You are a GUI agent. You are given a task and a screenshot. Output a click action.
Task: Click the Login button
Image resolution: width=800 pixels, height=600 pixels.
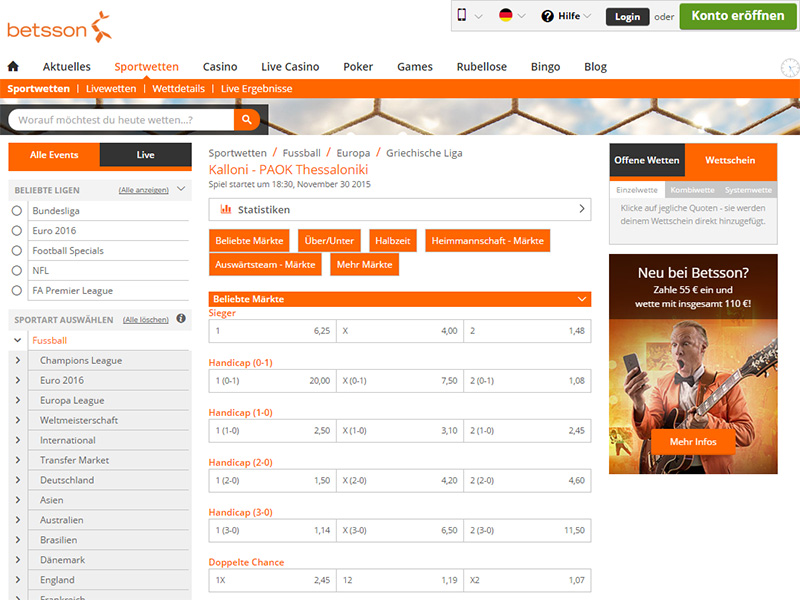click(x=628, y=17)
